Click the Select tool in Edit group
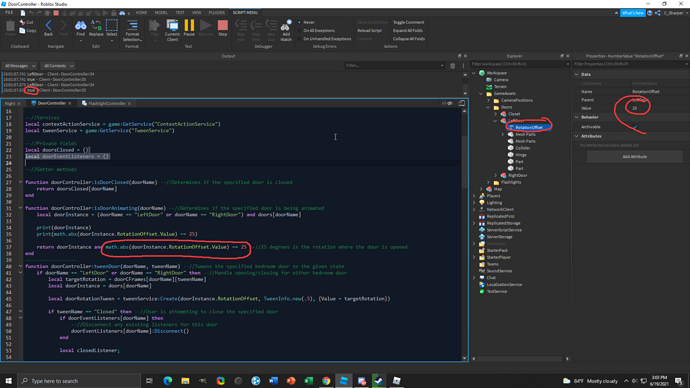This screenshot has width=690, height=388. coord(112,28)
